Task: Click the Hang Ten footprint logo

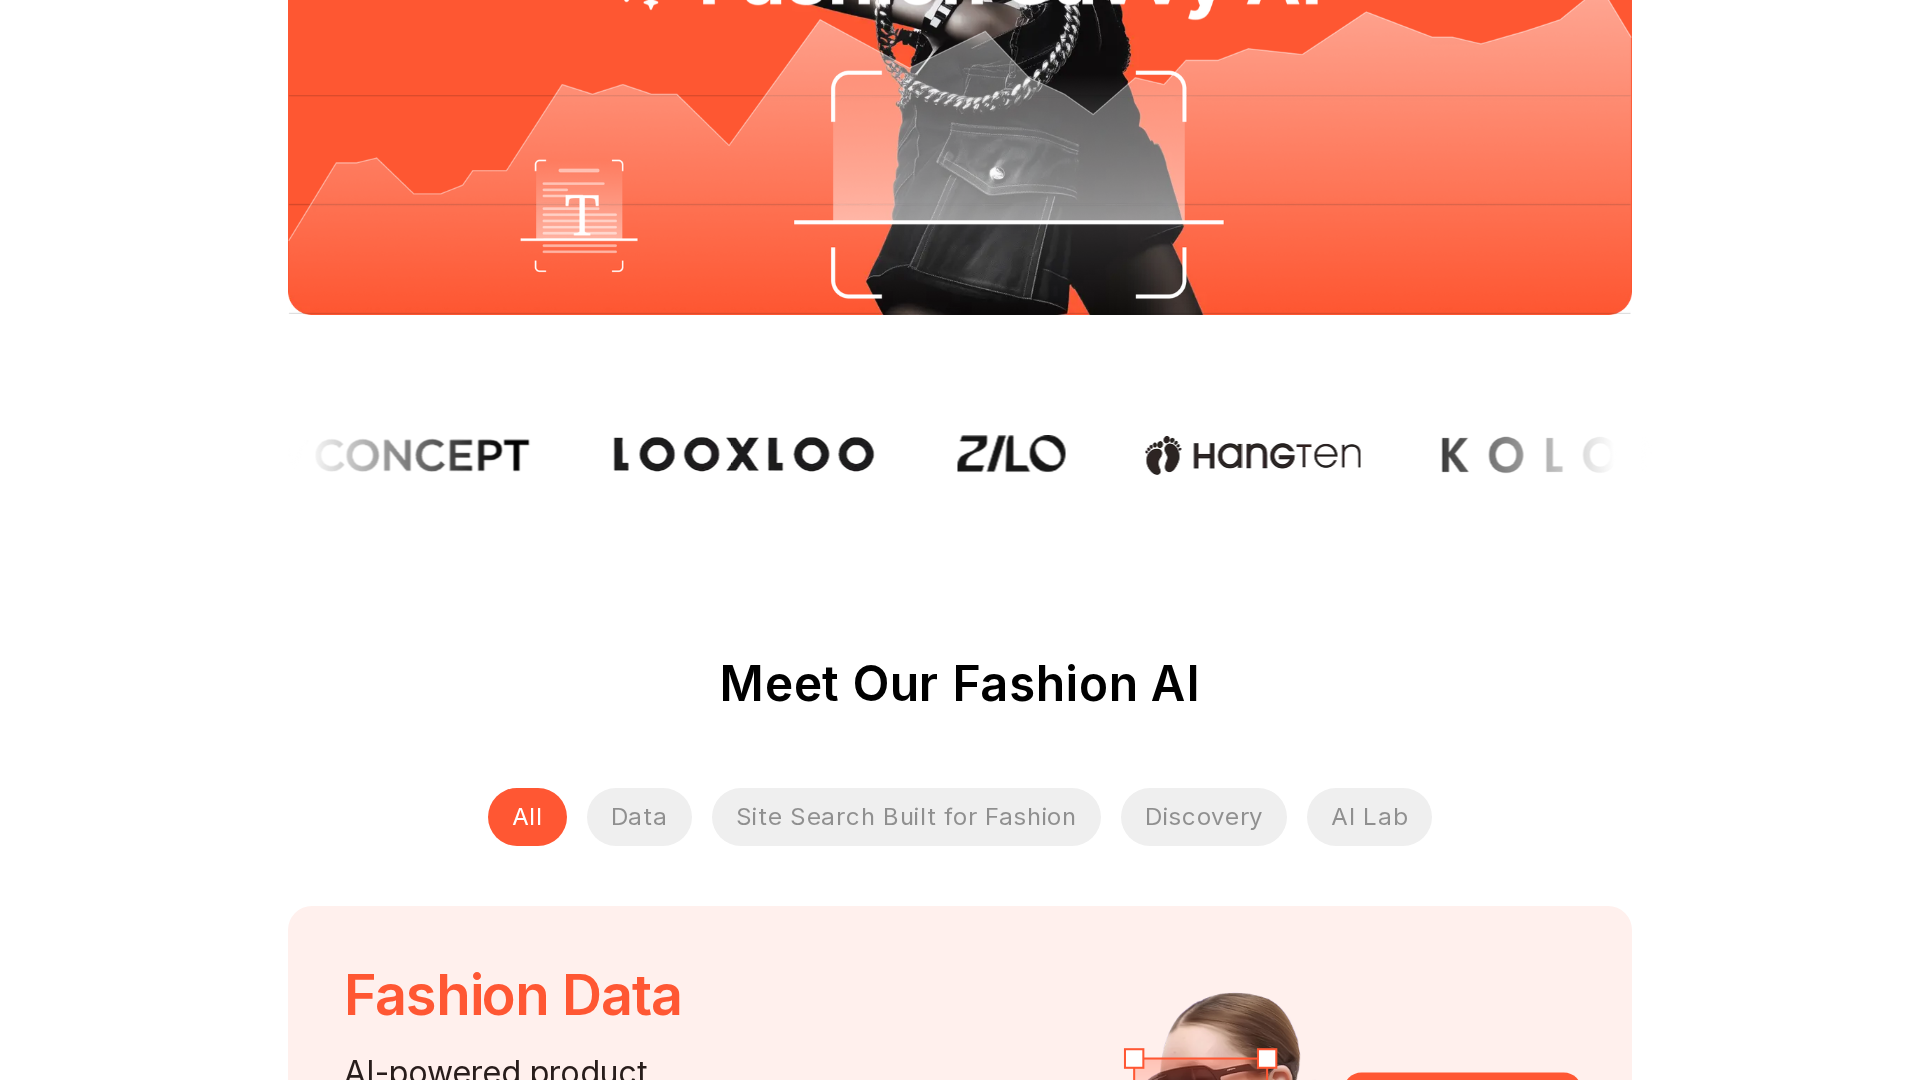Action: (x=1253, y=455)
